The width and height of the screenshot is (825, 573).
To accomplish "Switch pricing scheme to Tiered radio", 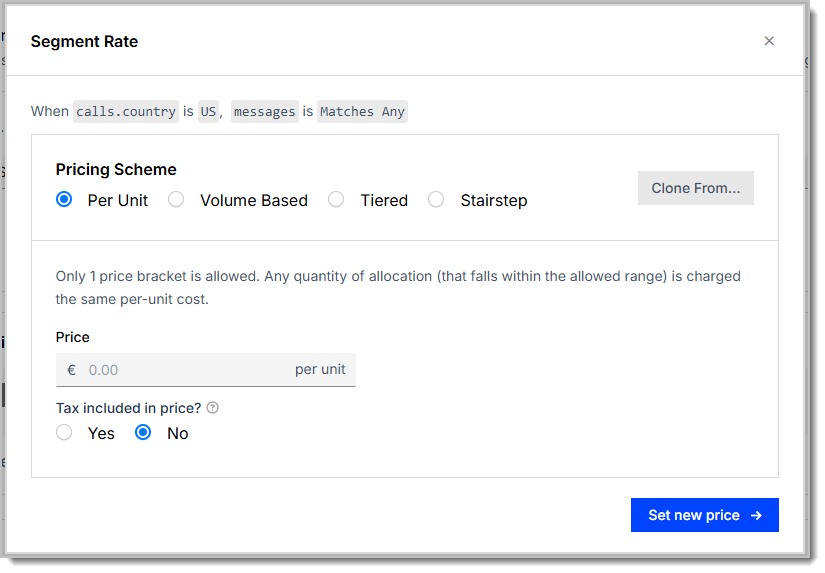I will (x=336, y=199).
